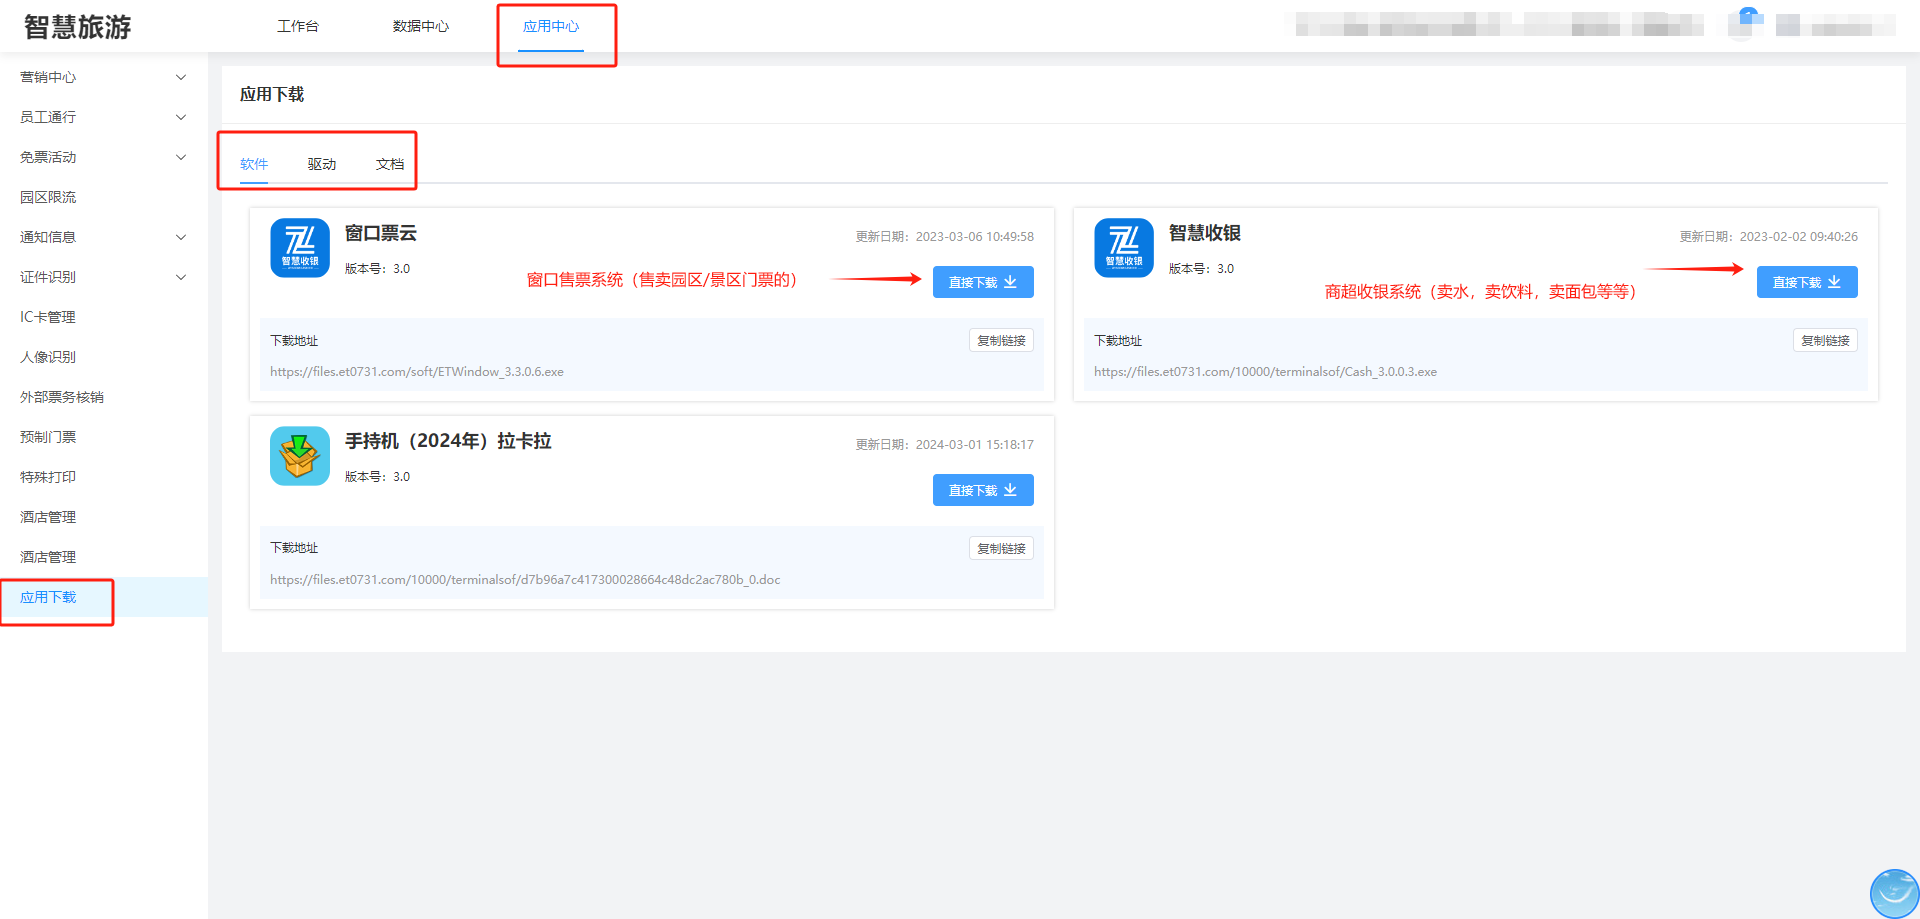Click the Cash_3.0.0.3.exe download URL

point(1264,372)
